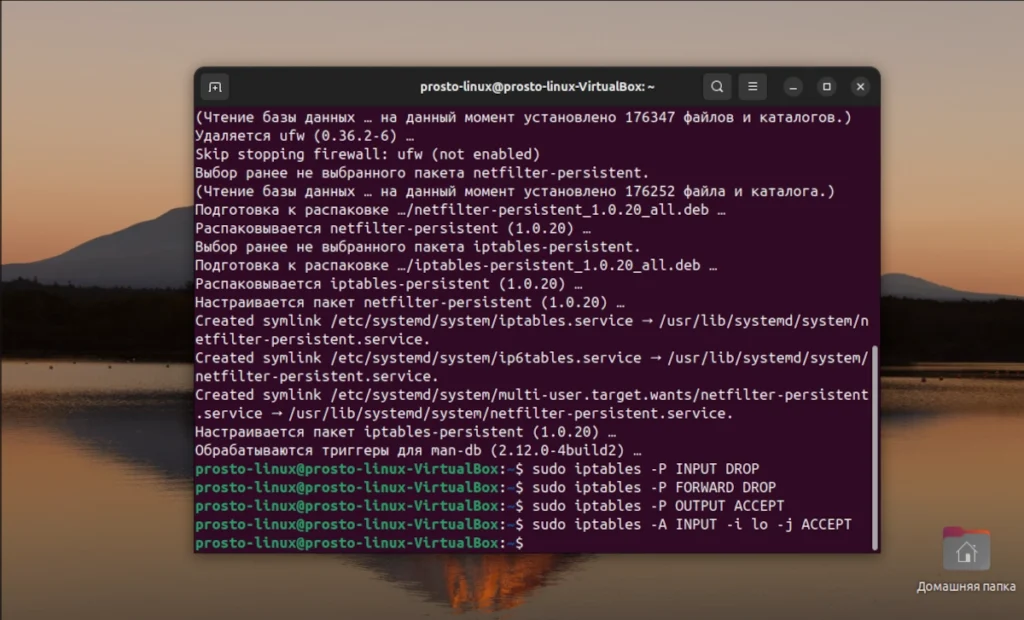Maximize the terminal window
1024x620 pixels.
pos(827,87)
